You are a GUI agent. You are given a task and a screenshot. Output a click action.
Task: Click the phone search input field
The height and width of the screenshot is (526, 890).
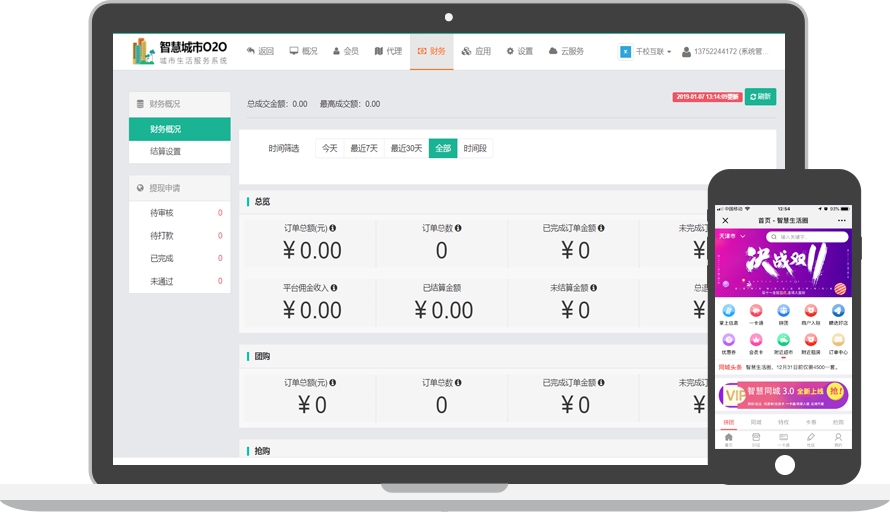pyautogui.click(x=807, y=237)
